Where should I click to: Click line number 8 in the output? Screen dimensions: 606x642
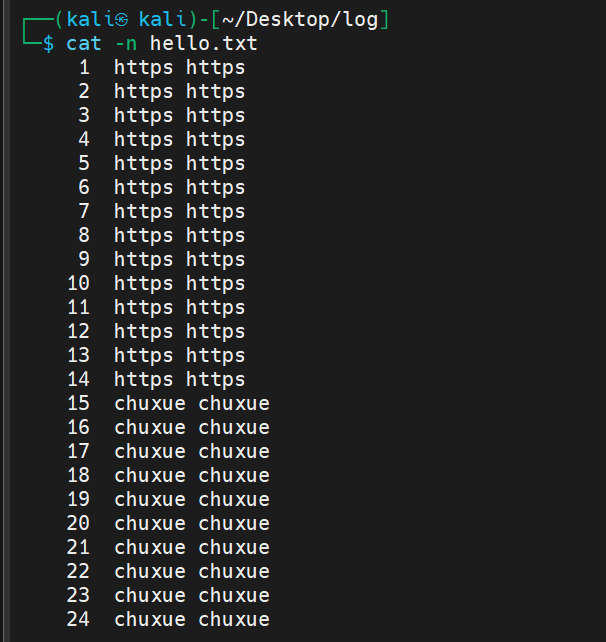[84, 236]
